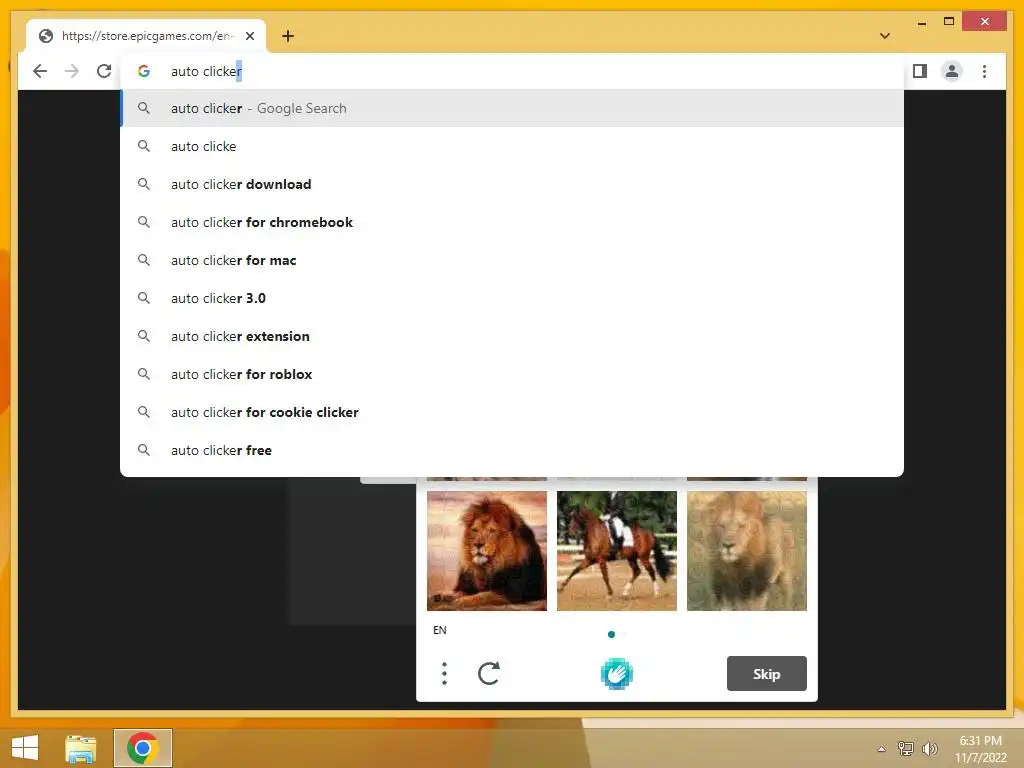Click the Chrome taskbar icon
Viewport: 1024px width, 768px height.
[x=142, y=748]
